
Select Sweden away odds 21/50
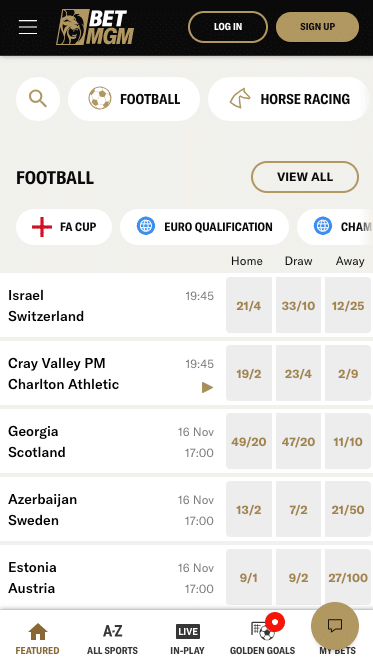348,509
